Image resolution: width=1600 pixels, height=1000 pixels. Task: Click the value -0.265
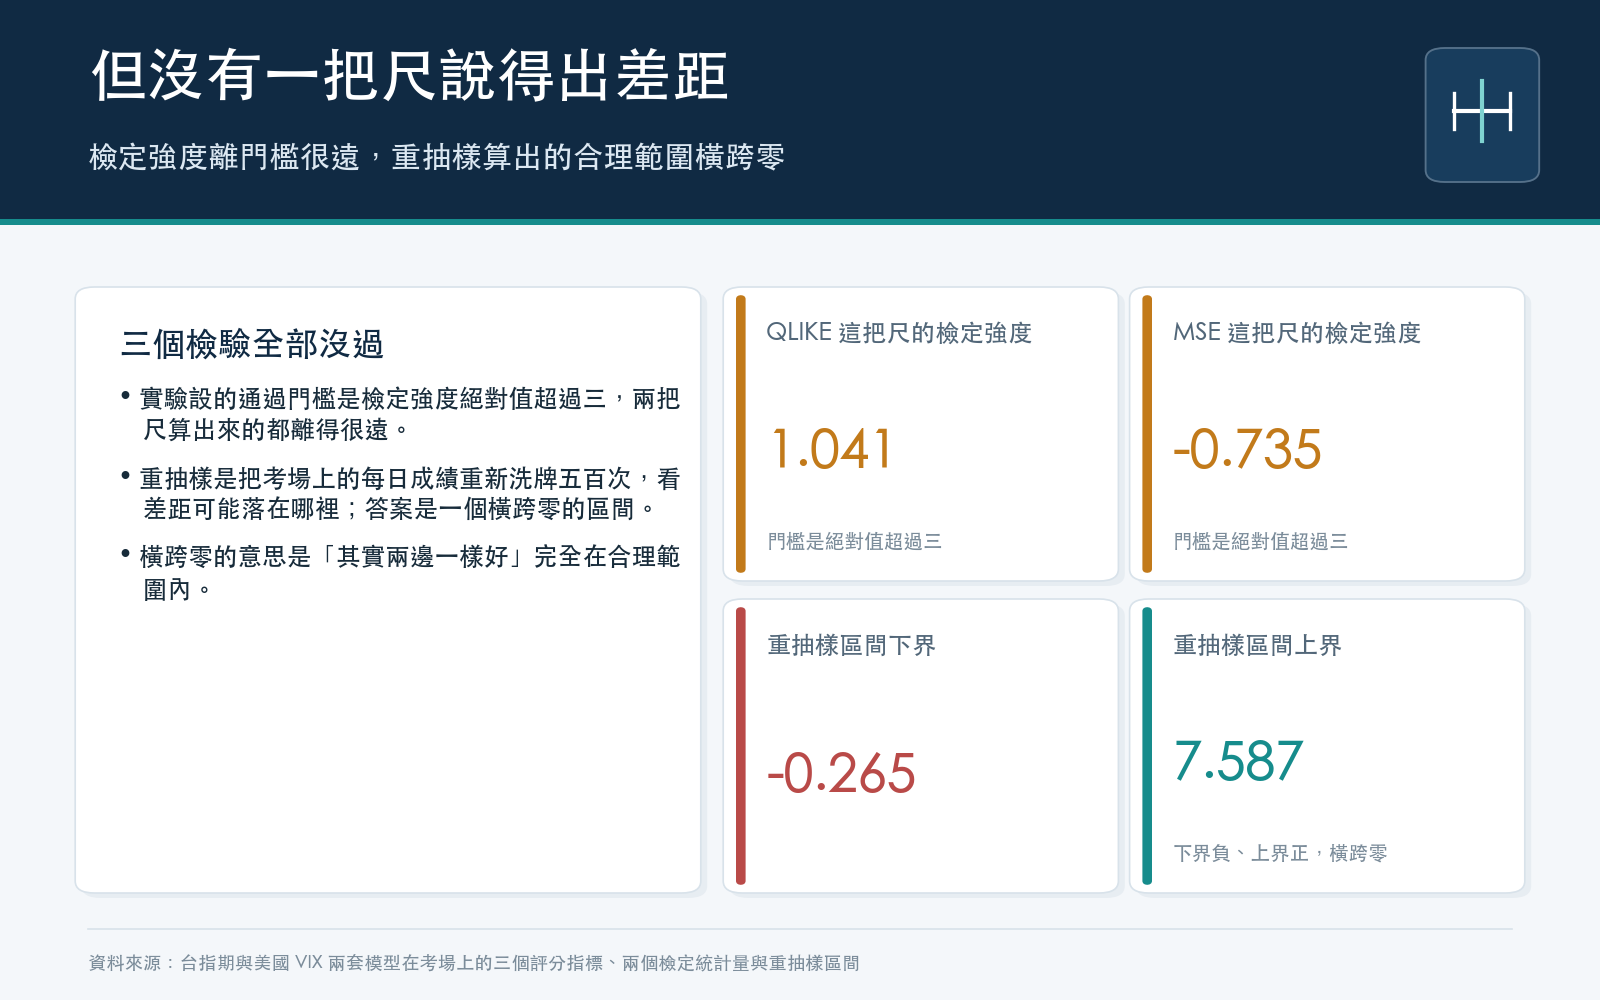coord(841,773)
